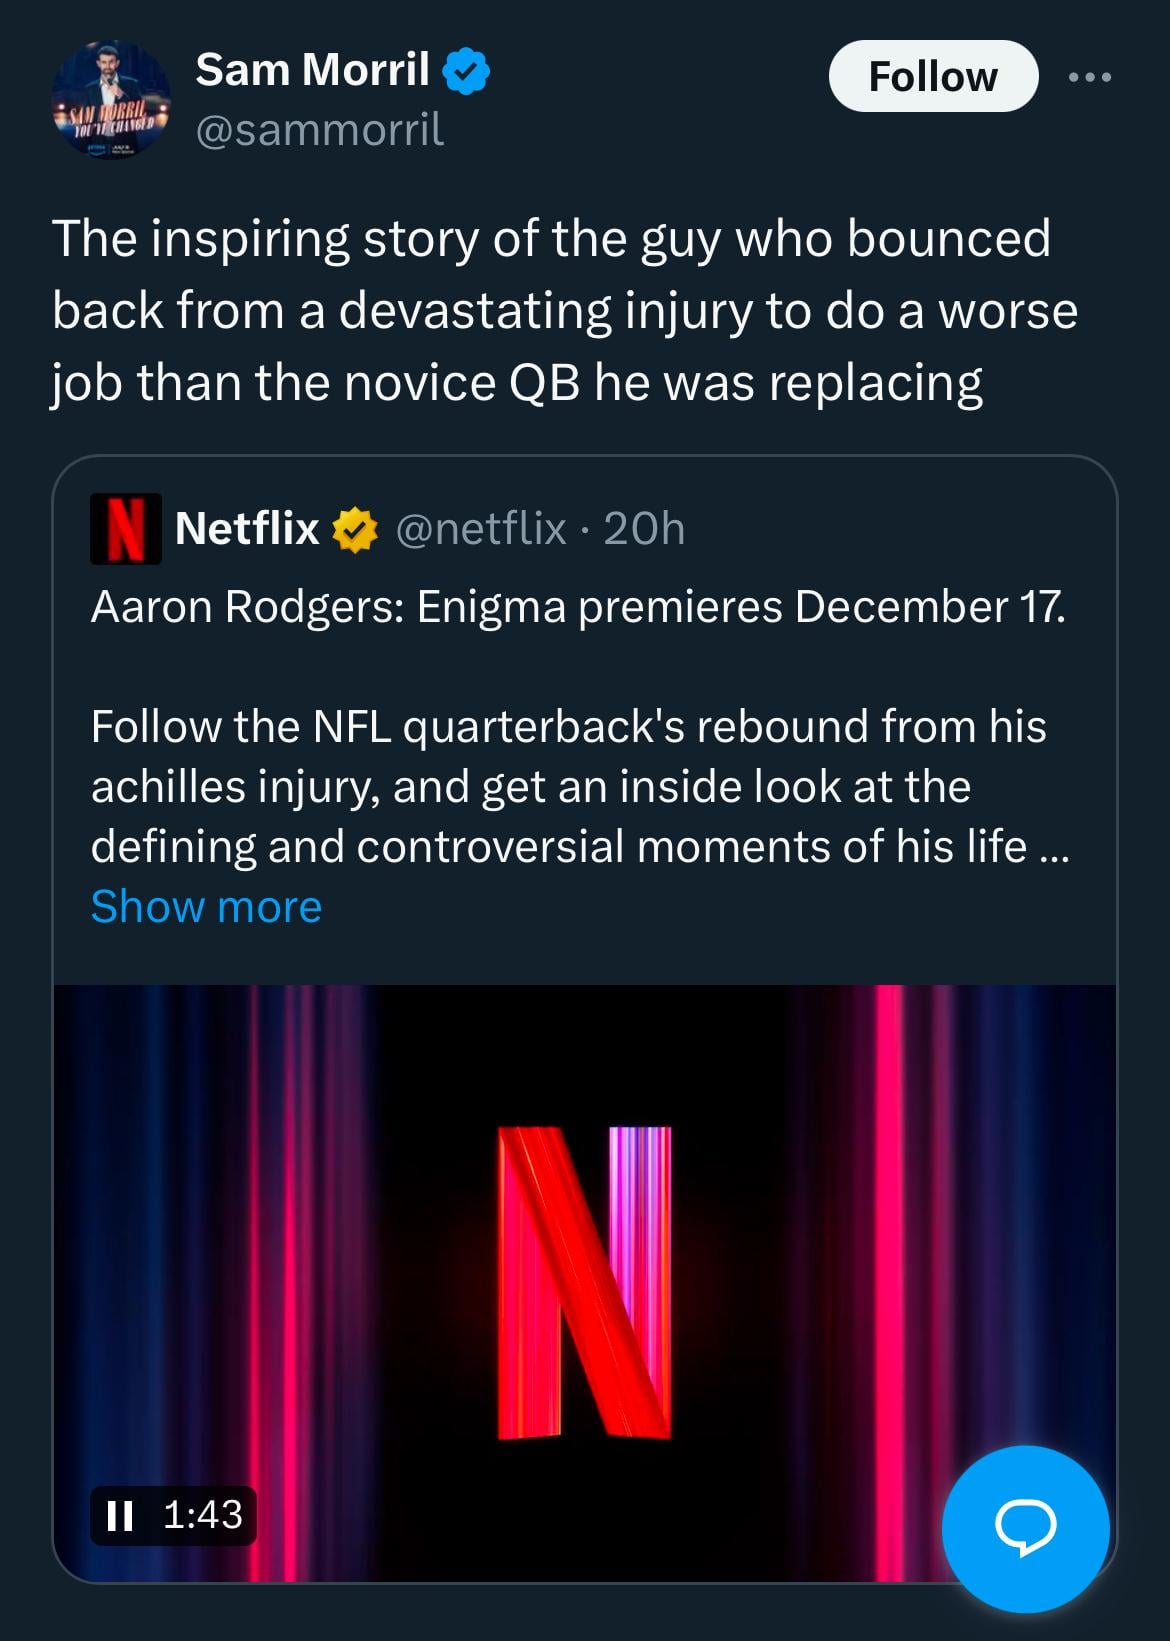Tap the Netflix logo avatar
The width and height of the screenshot is (1170, 1641).
coord(125,529)
